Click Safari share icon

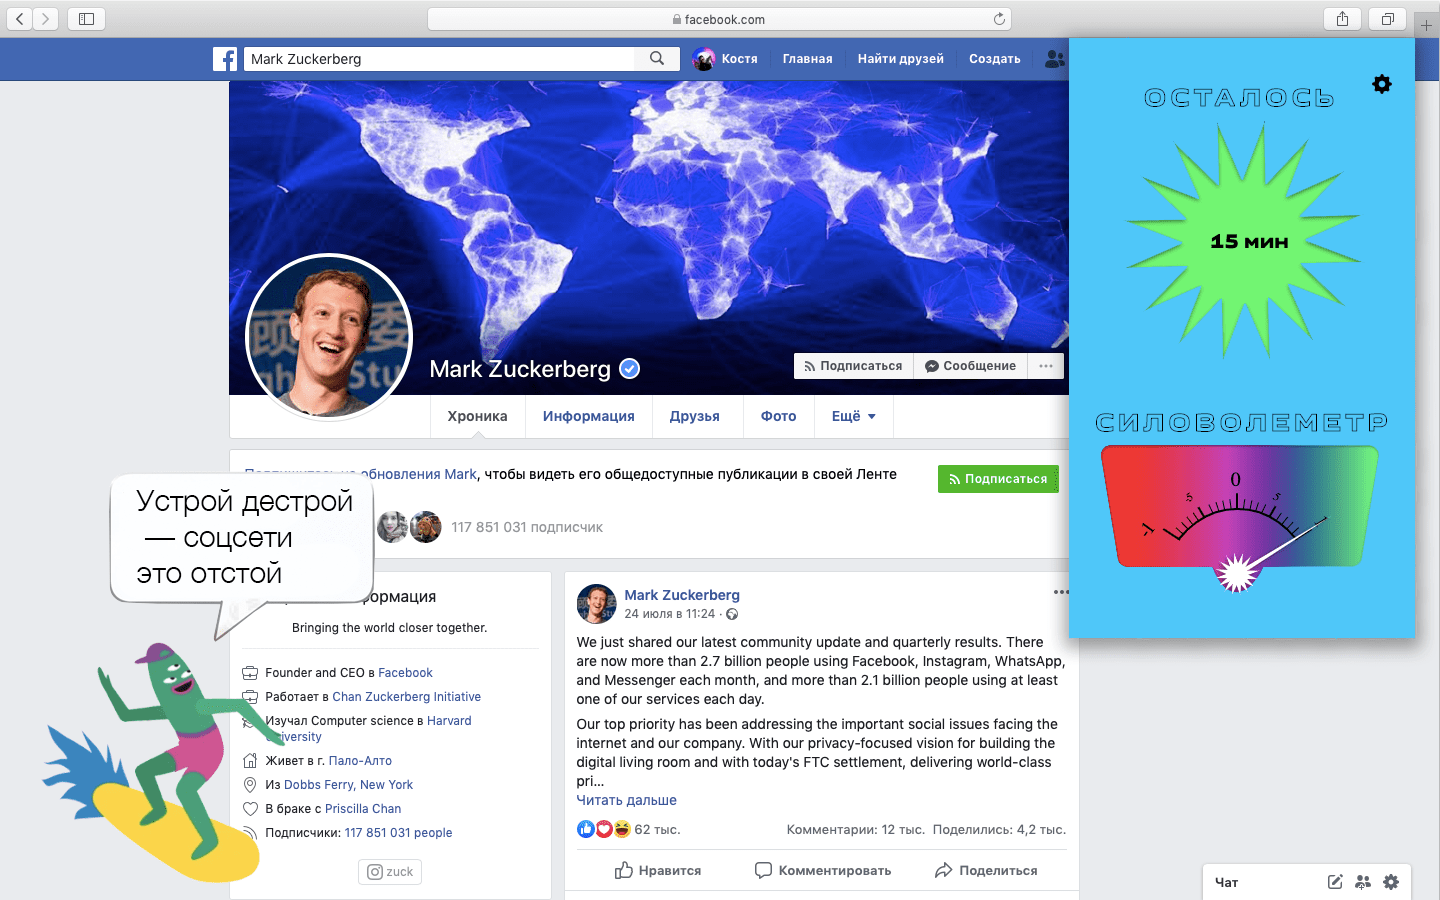point(1343,19)
